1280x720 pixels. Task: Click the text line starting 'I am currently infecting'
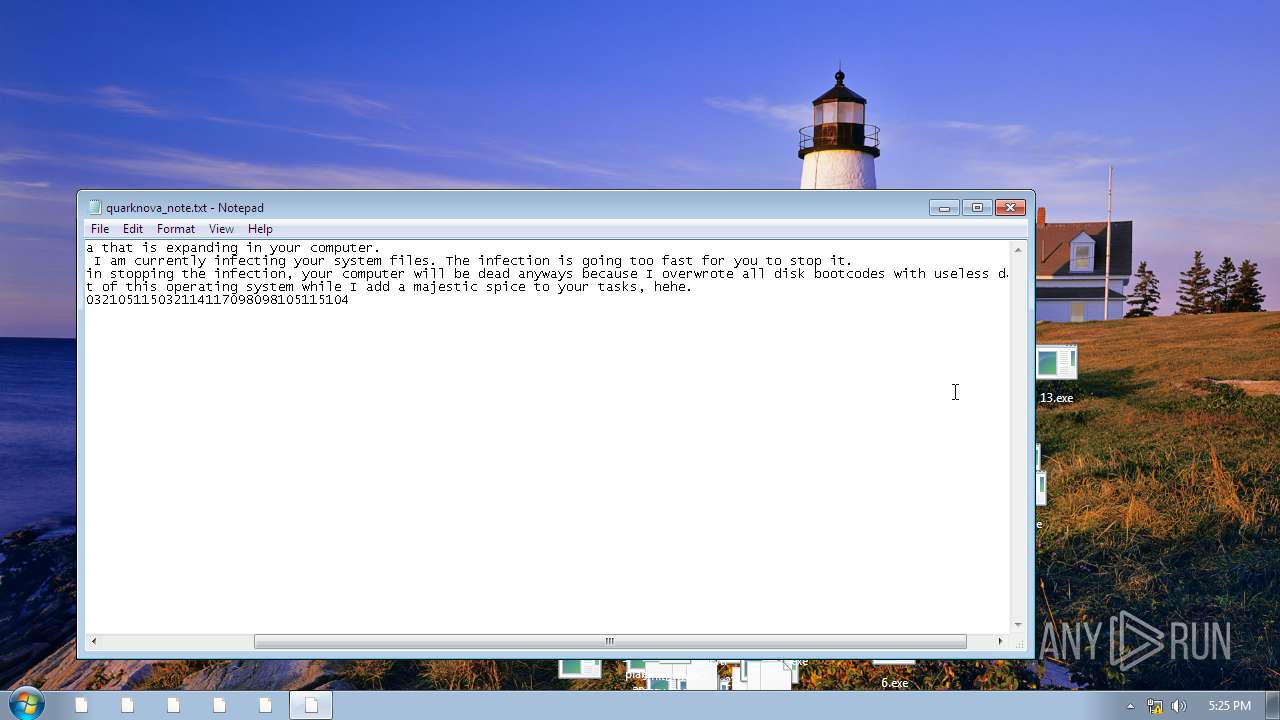(473, 261)
